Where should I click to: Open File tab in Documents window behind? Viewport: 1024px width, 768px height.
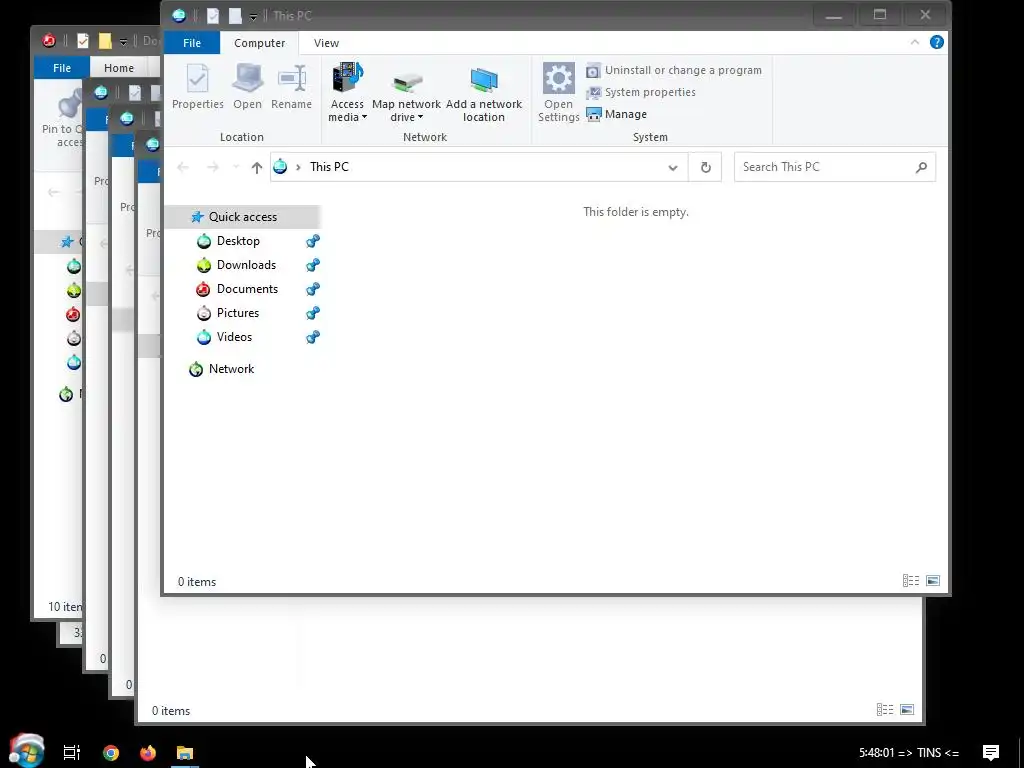[x=62, y=67]
